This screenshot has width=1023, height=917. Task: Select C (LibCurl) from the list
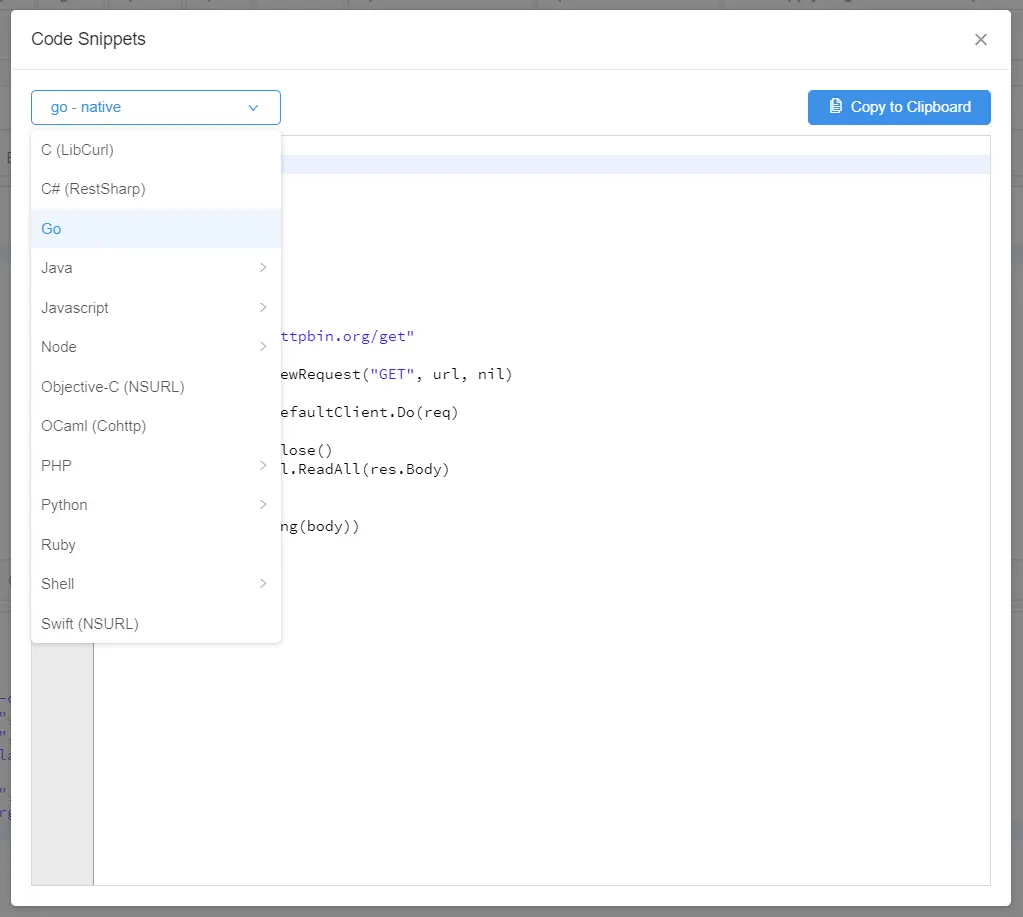[x=78, y=150]
